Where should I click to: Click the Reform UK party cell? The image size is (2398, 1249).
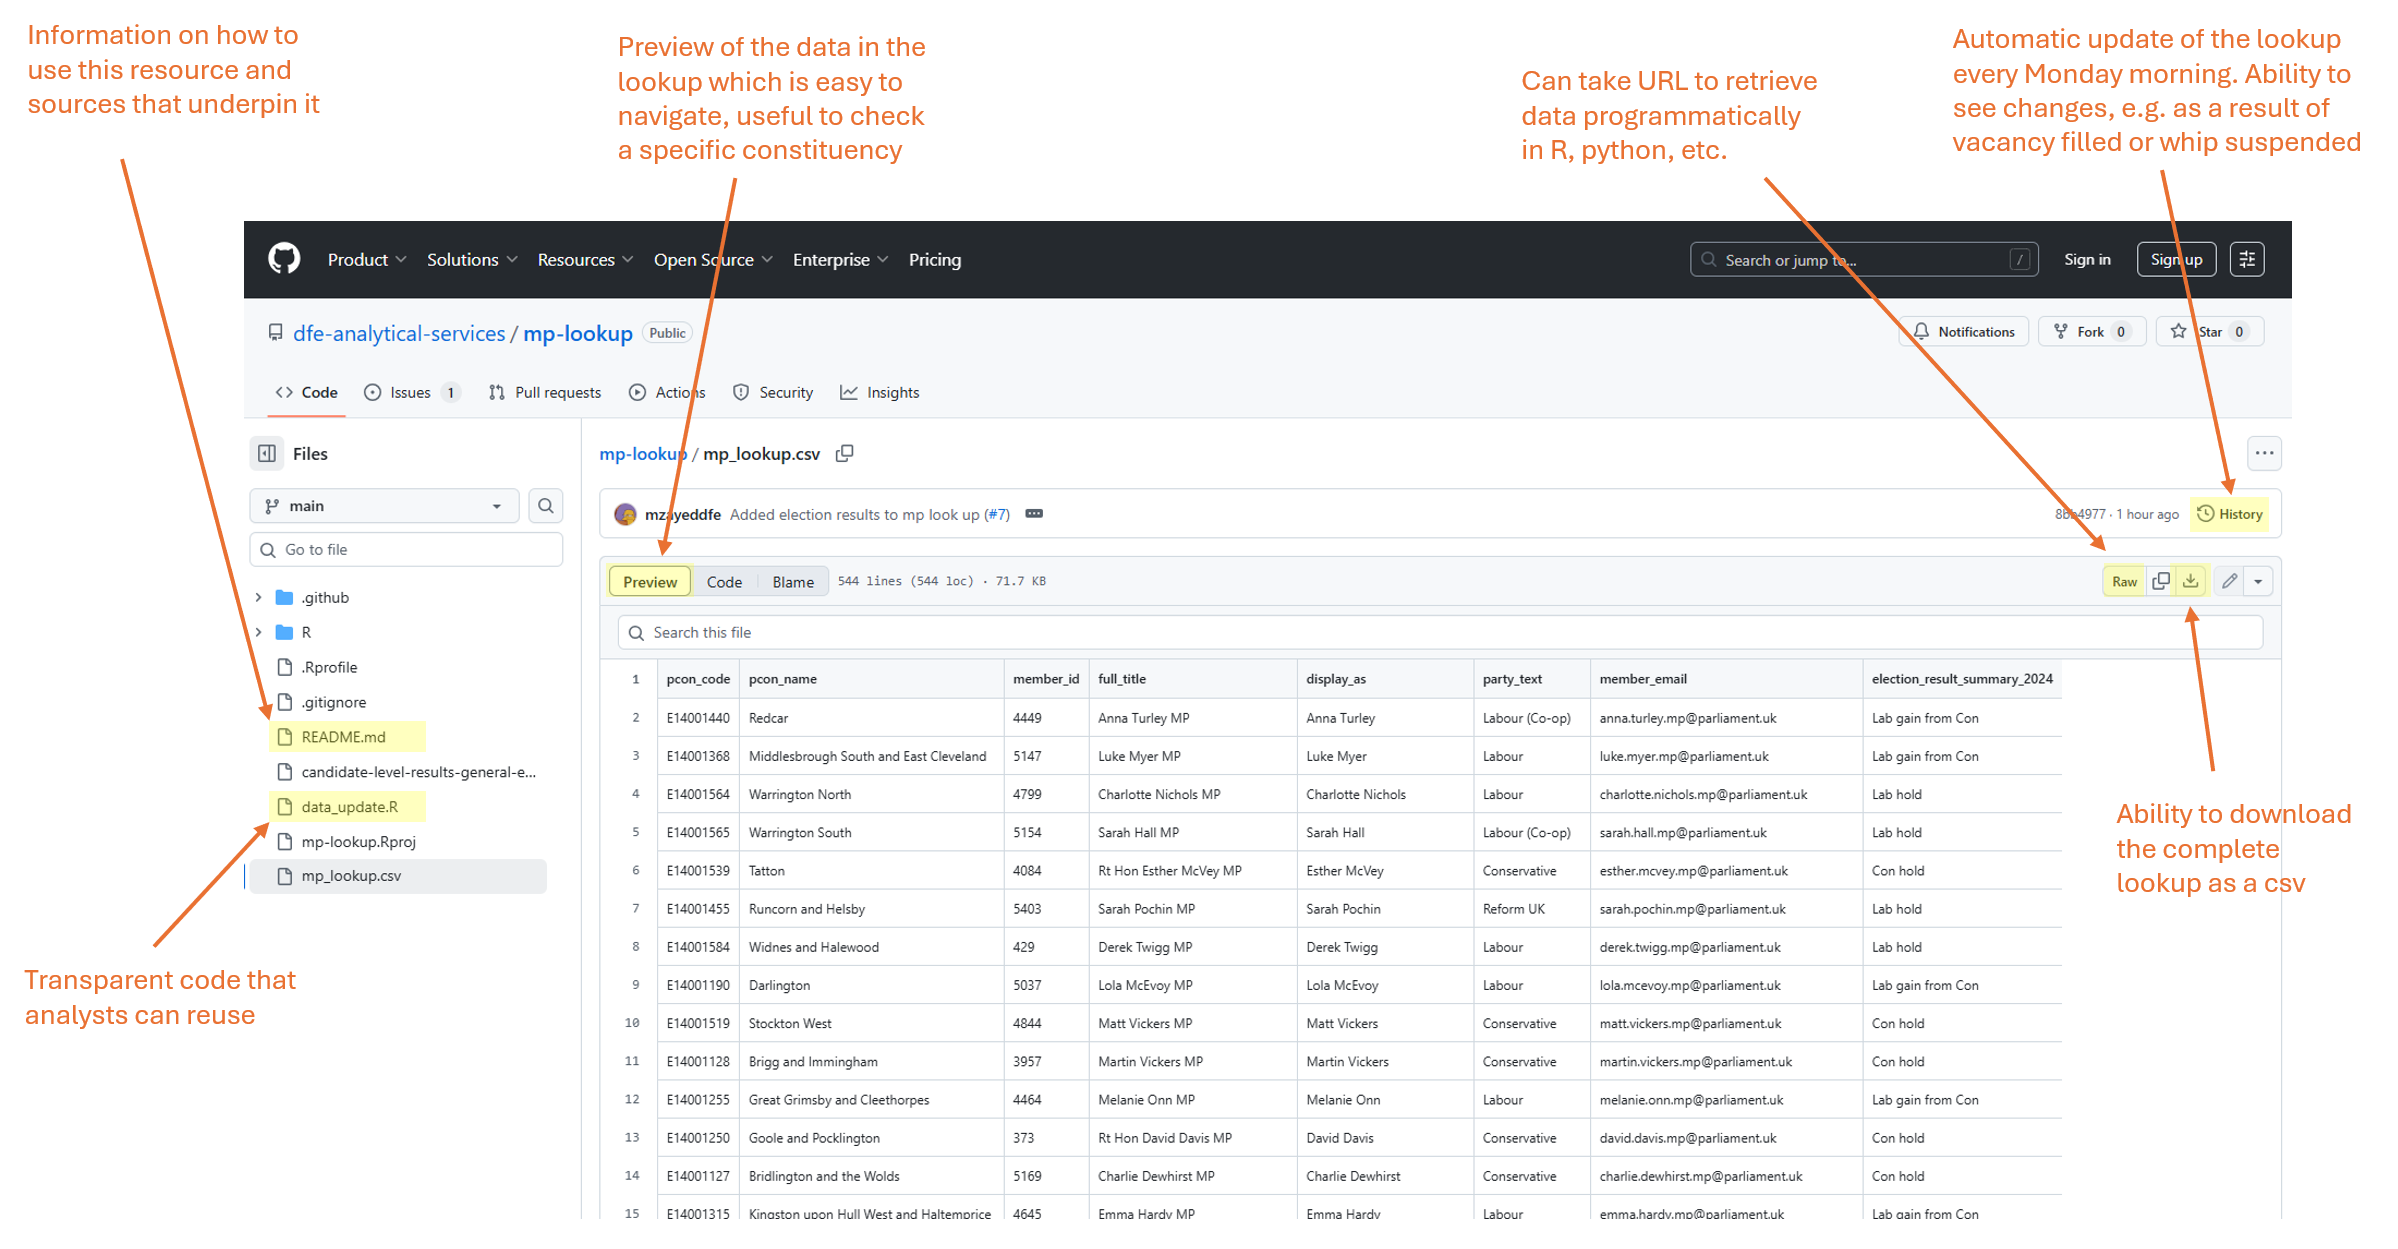tap(1531, 909)
